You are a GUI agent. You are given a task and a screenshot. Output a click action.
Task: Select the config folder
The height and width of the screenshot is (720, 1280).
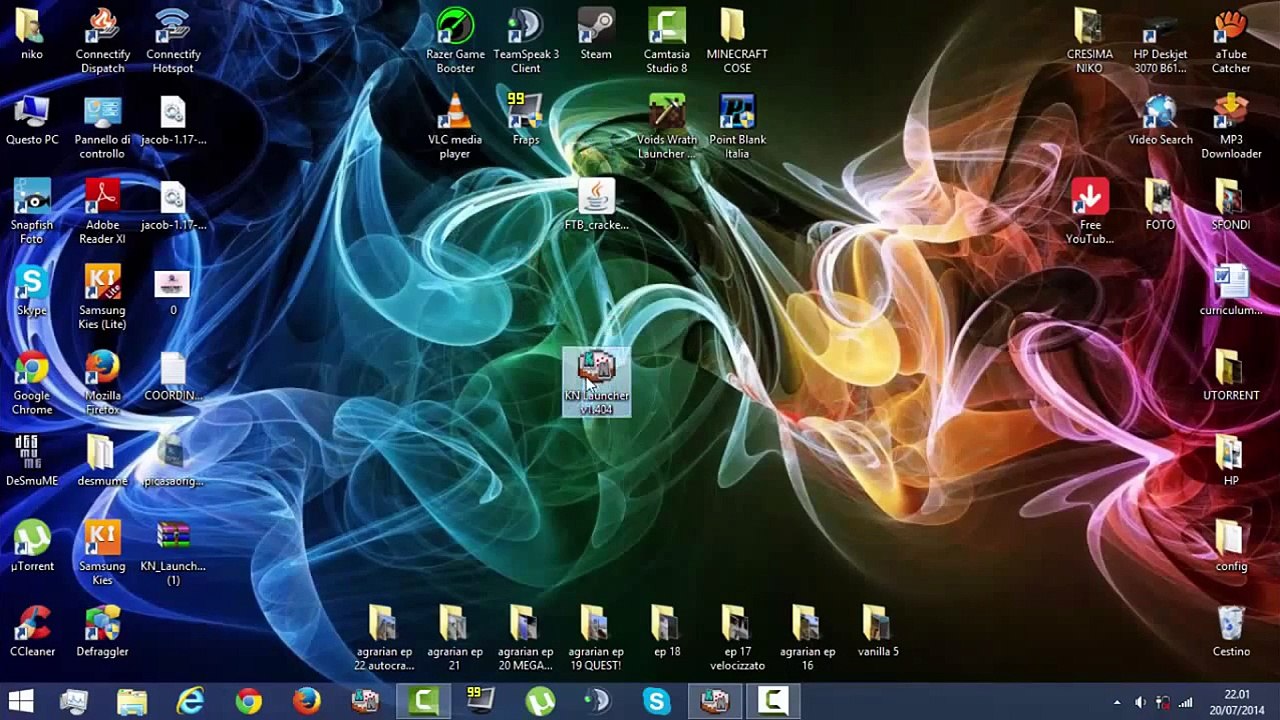(1231, 546)
